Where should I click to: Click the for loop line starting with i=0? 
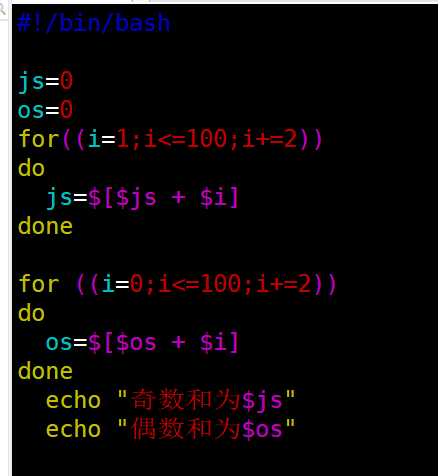(x=177, y=284)
